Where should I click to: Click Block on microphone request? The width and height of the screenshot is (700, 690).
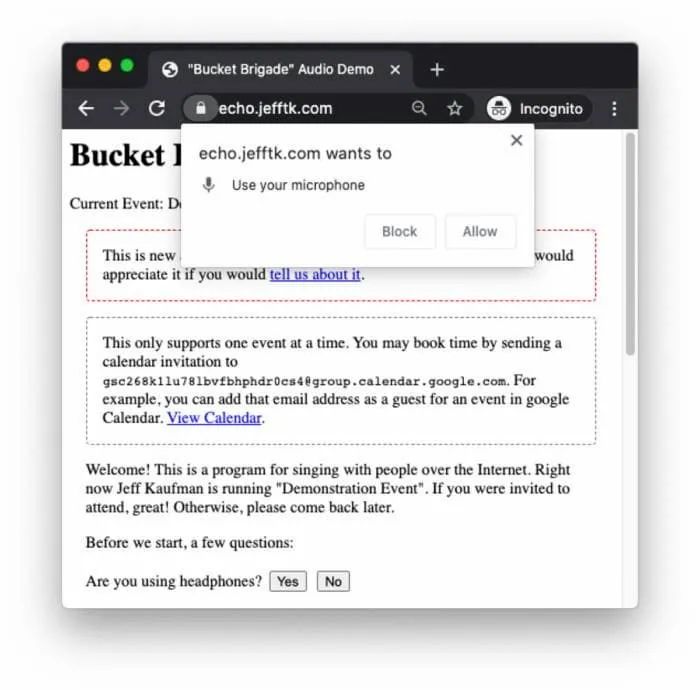(x=400, y=232)
